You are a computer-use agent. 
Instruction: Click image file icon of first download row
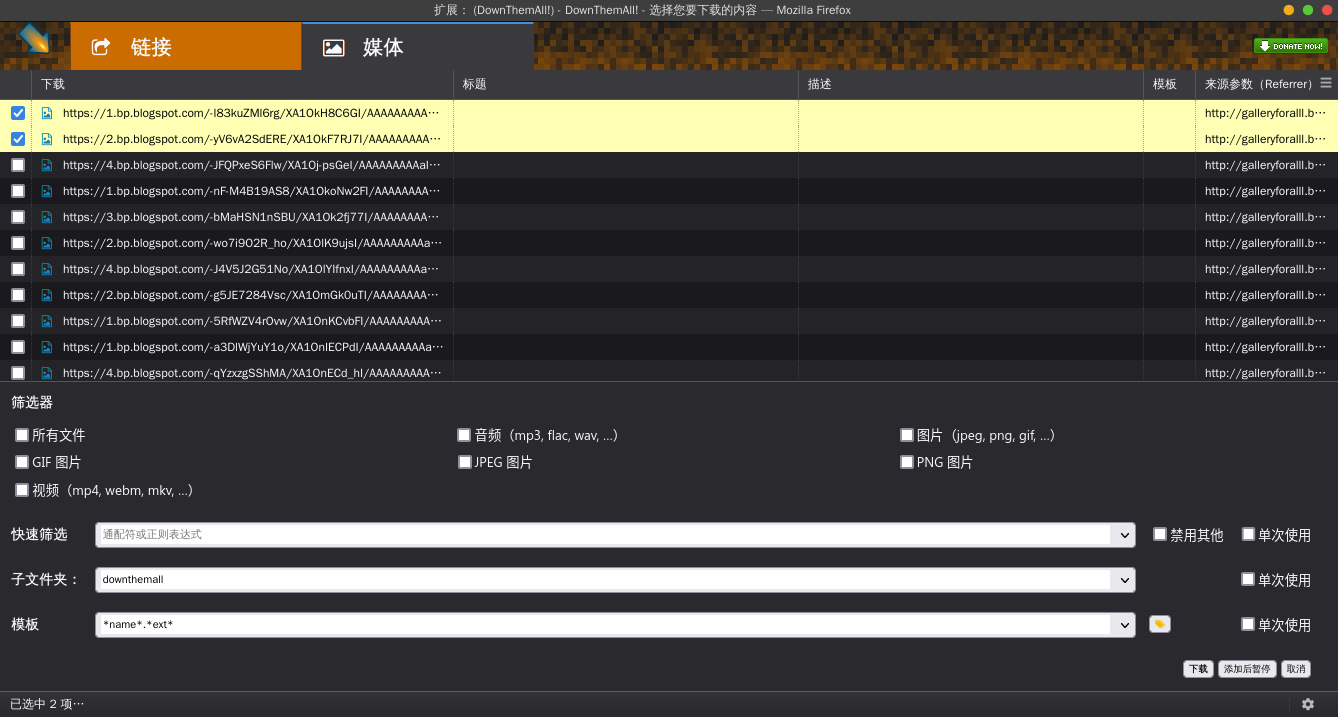tap(47, 113)
